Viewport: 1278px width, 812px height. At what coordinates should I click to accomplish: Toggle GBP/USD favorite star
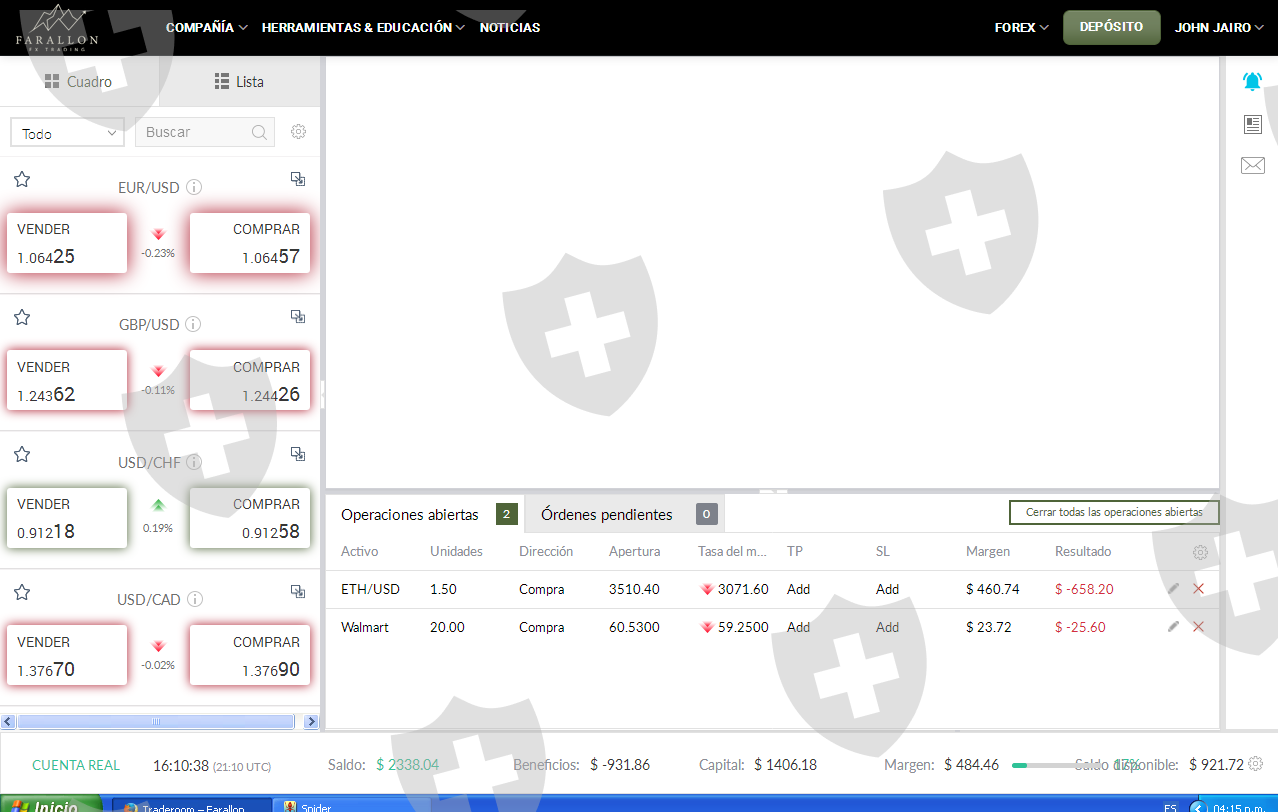[22, 317]
